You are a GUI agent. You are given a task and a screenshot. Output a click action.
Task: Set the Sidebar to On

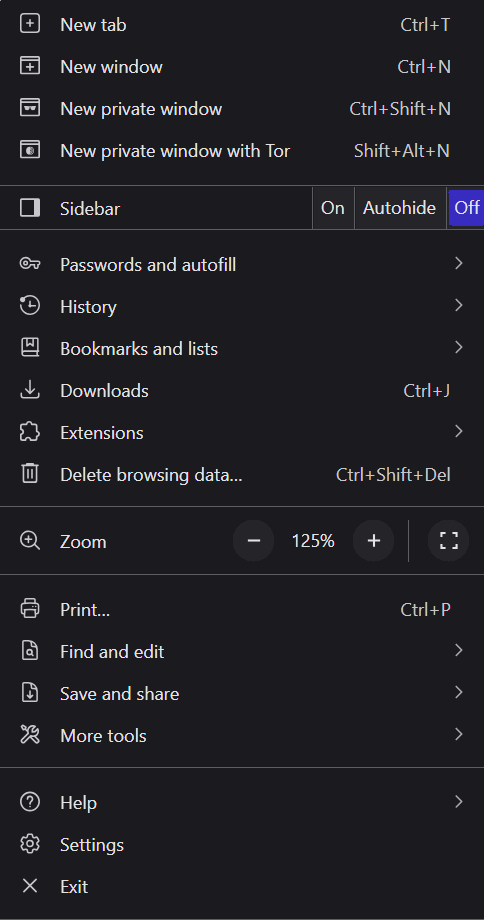333,208
